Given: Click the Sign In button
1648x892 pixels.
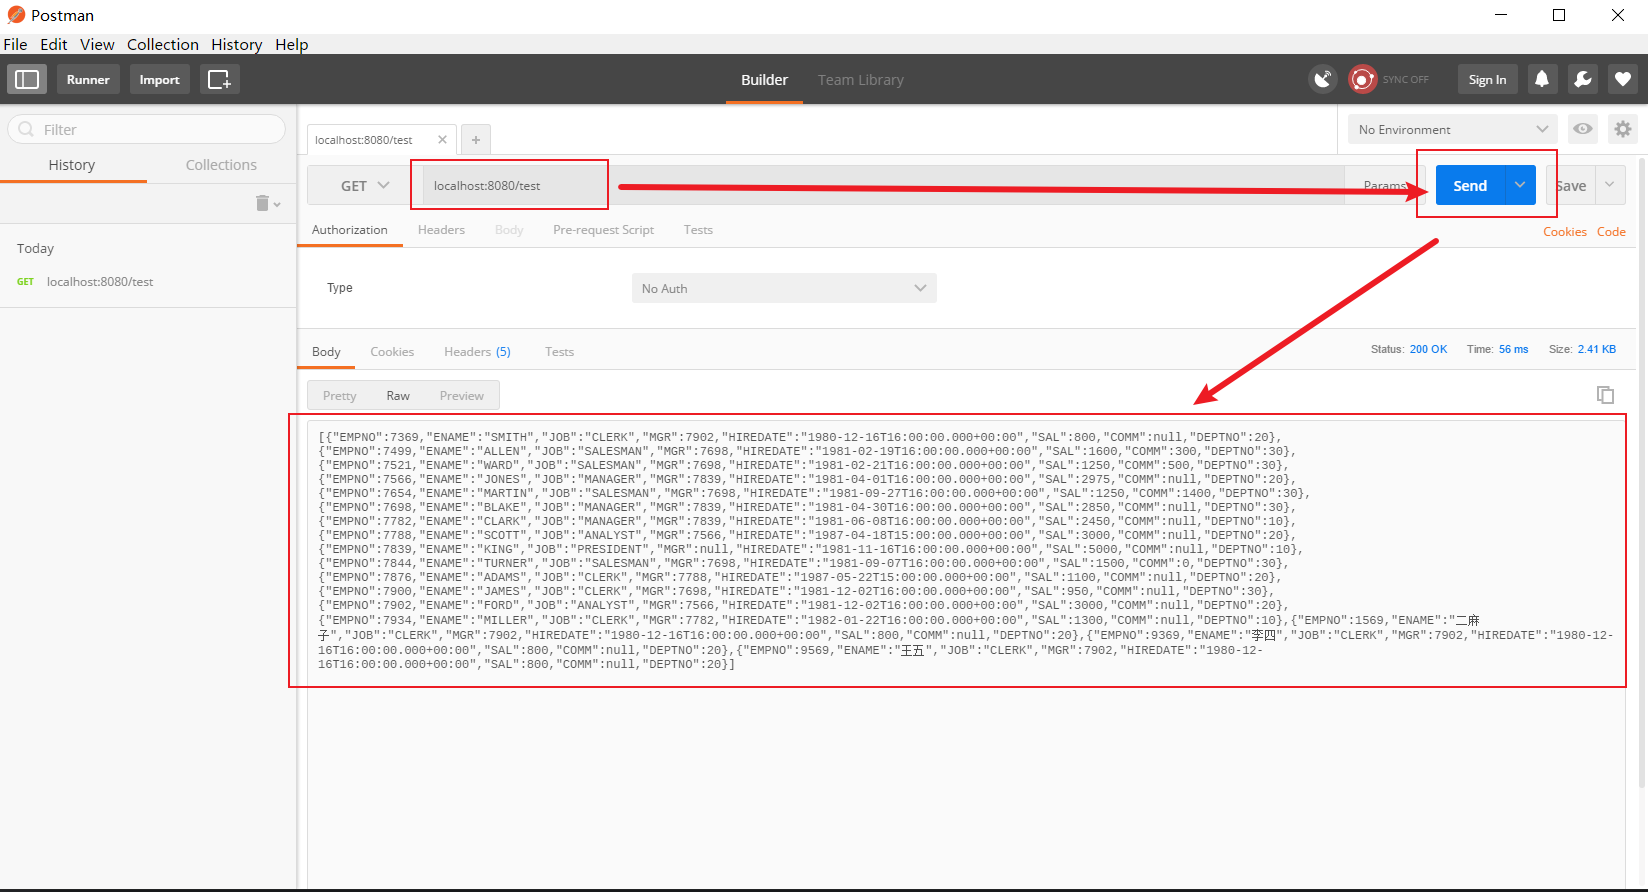Looking at the screenshot, I should [1487, 79].
